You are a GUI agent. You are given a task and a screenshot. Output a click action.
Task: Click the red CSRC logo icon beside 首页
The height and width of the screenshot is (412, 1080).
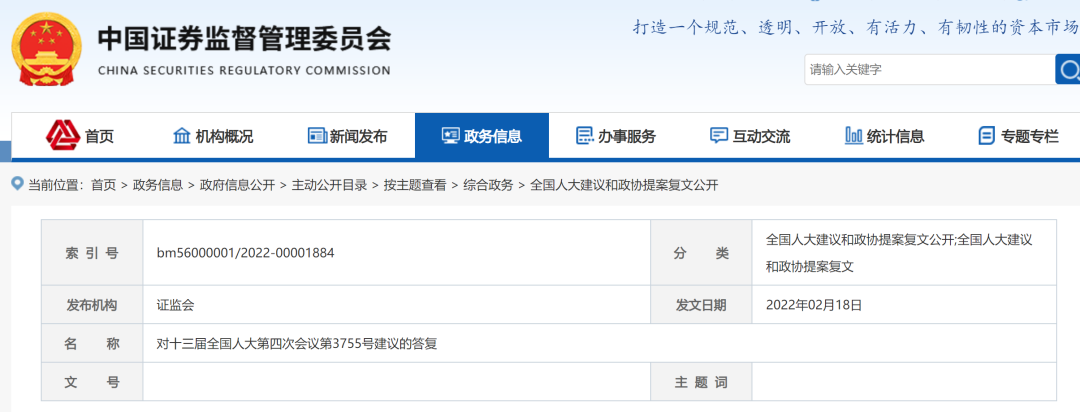[63, 136]
